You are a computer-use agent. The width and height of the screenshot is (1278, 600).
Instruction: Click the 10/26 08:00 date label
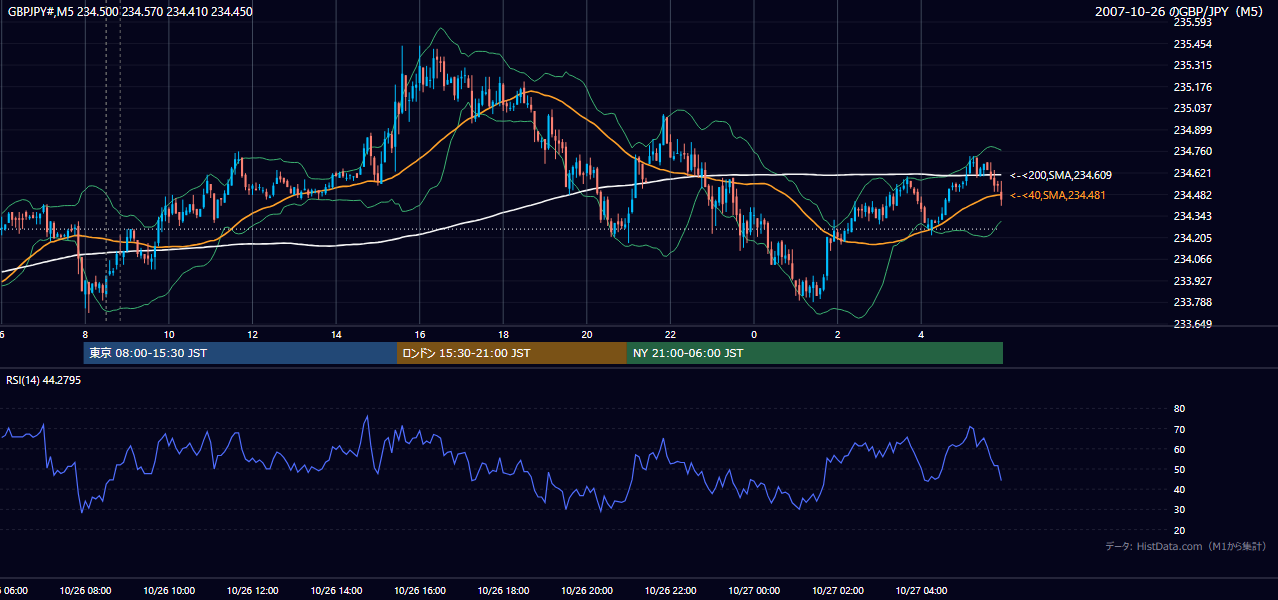pos(85,591)
